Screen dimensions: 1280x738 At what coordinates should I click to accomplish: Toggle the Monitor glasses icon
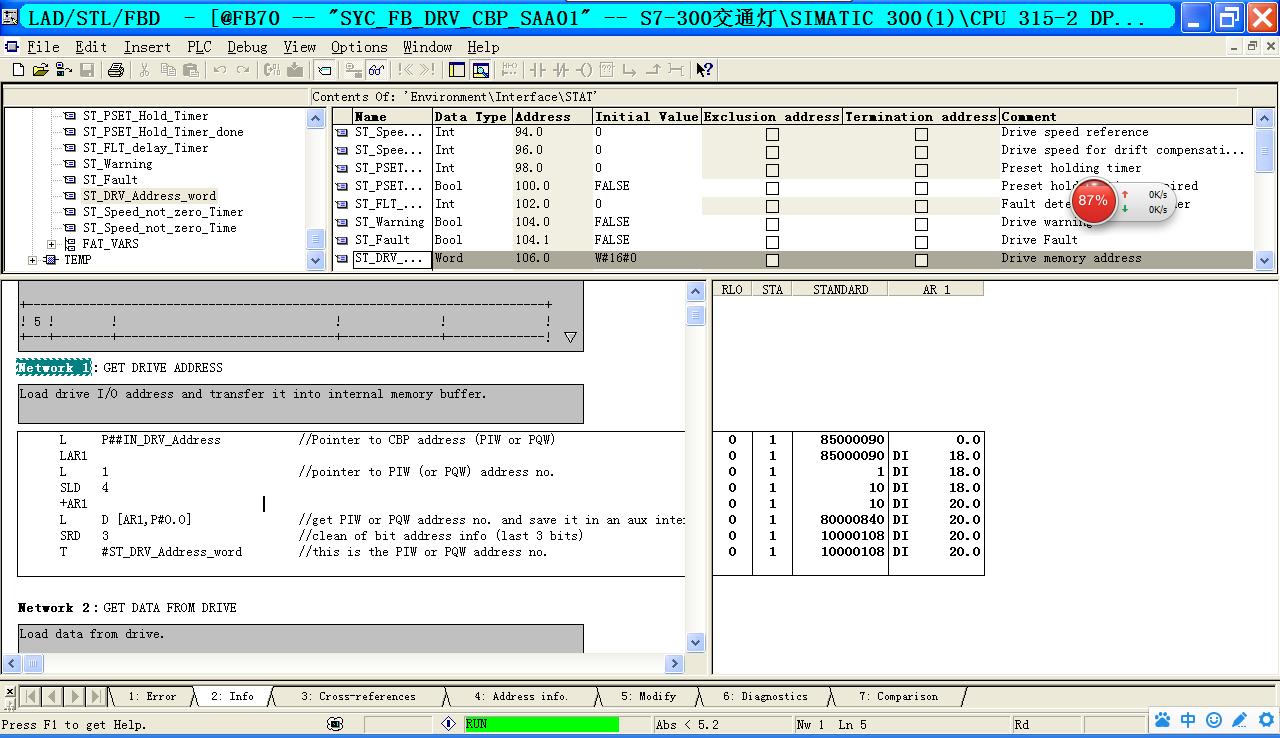pyautogui.click(x=376, y=70)
